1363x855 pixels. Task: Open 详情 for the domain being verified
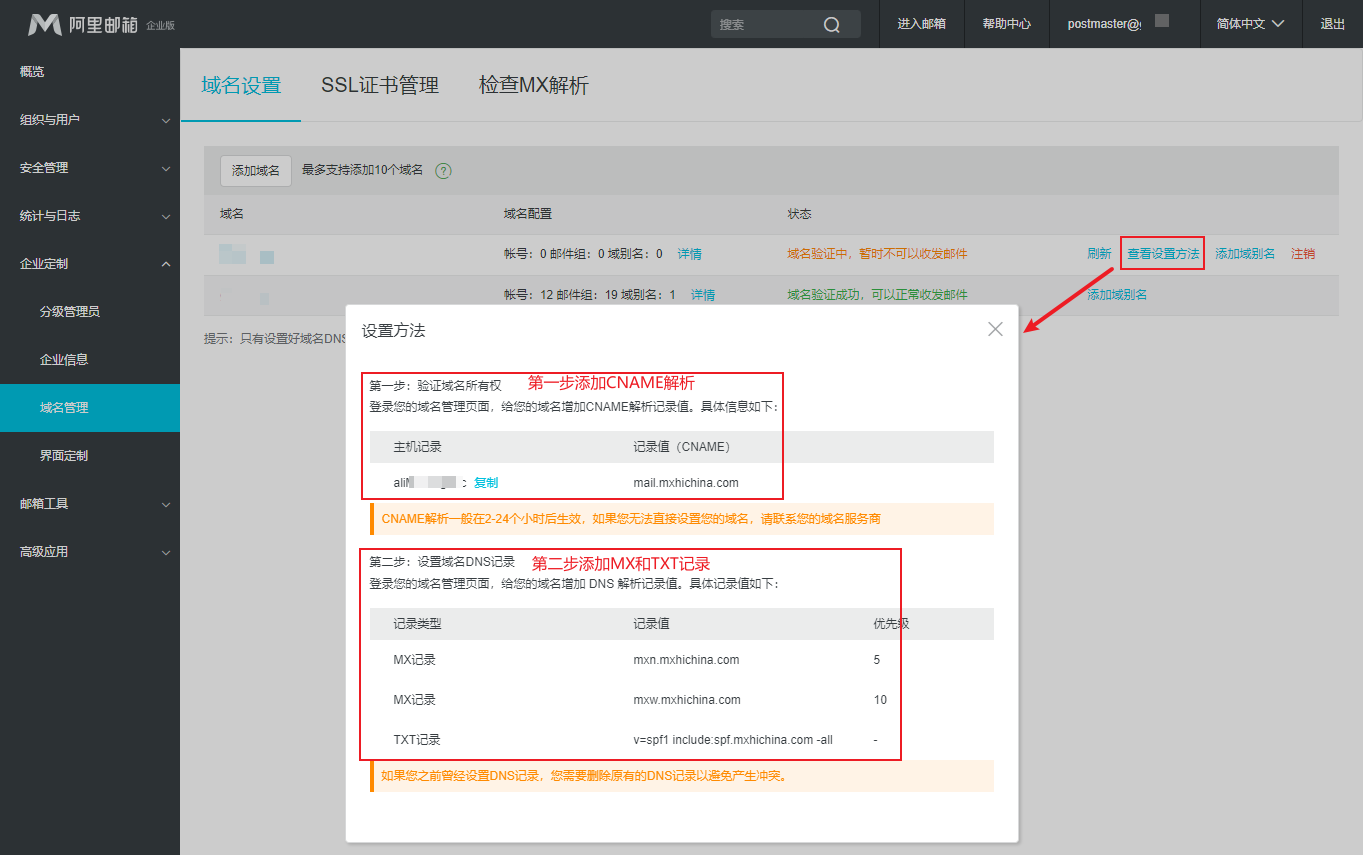point(690,254)
